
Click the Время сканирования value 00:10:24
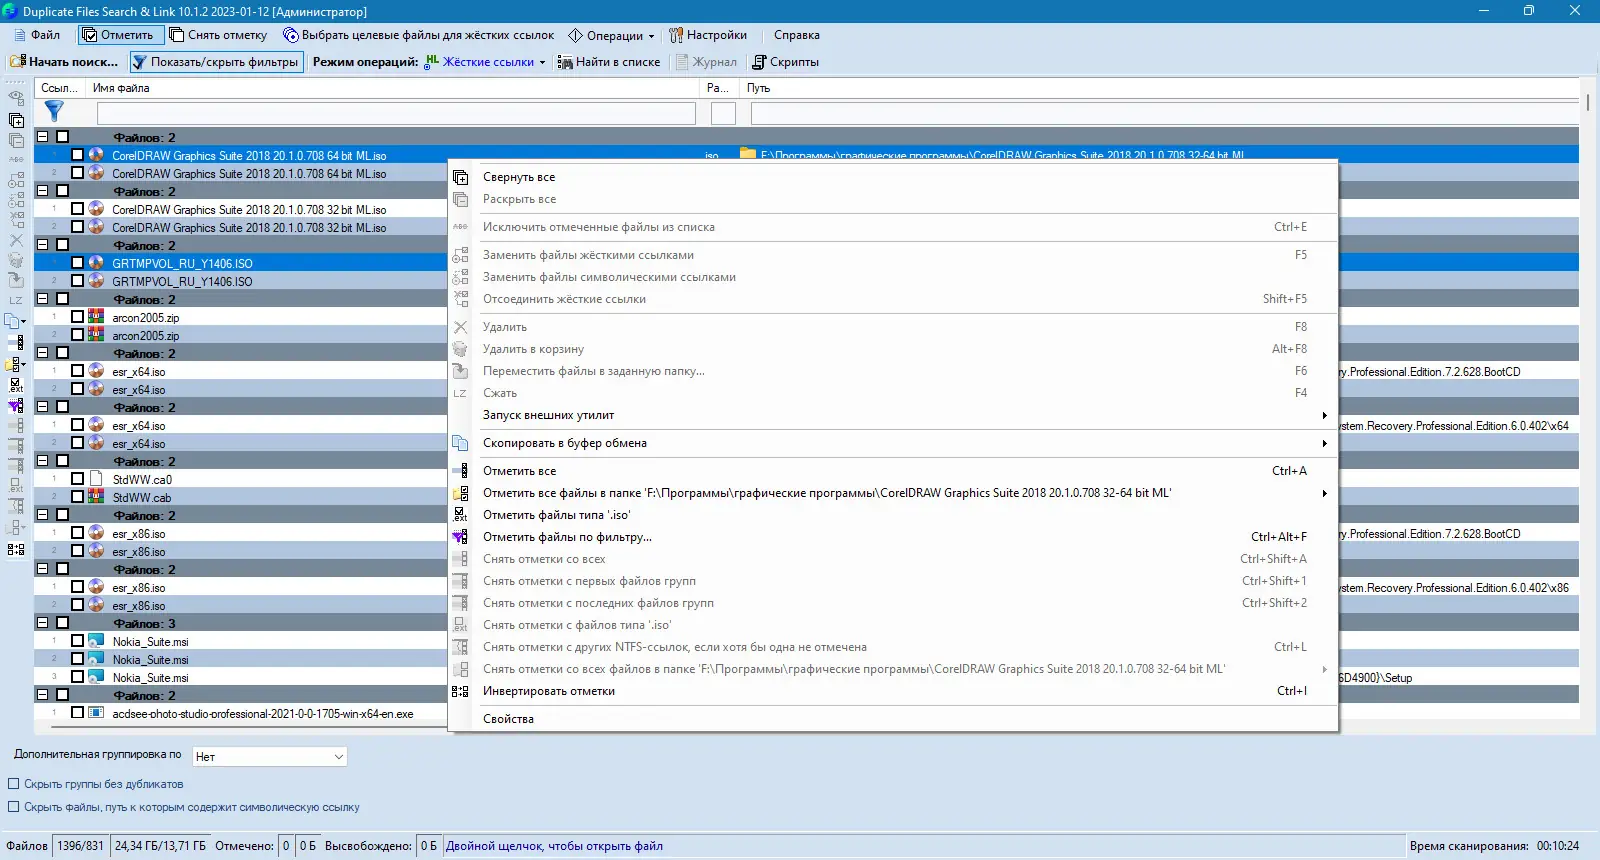pyautogui.click(x=1558, y=846)
